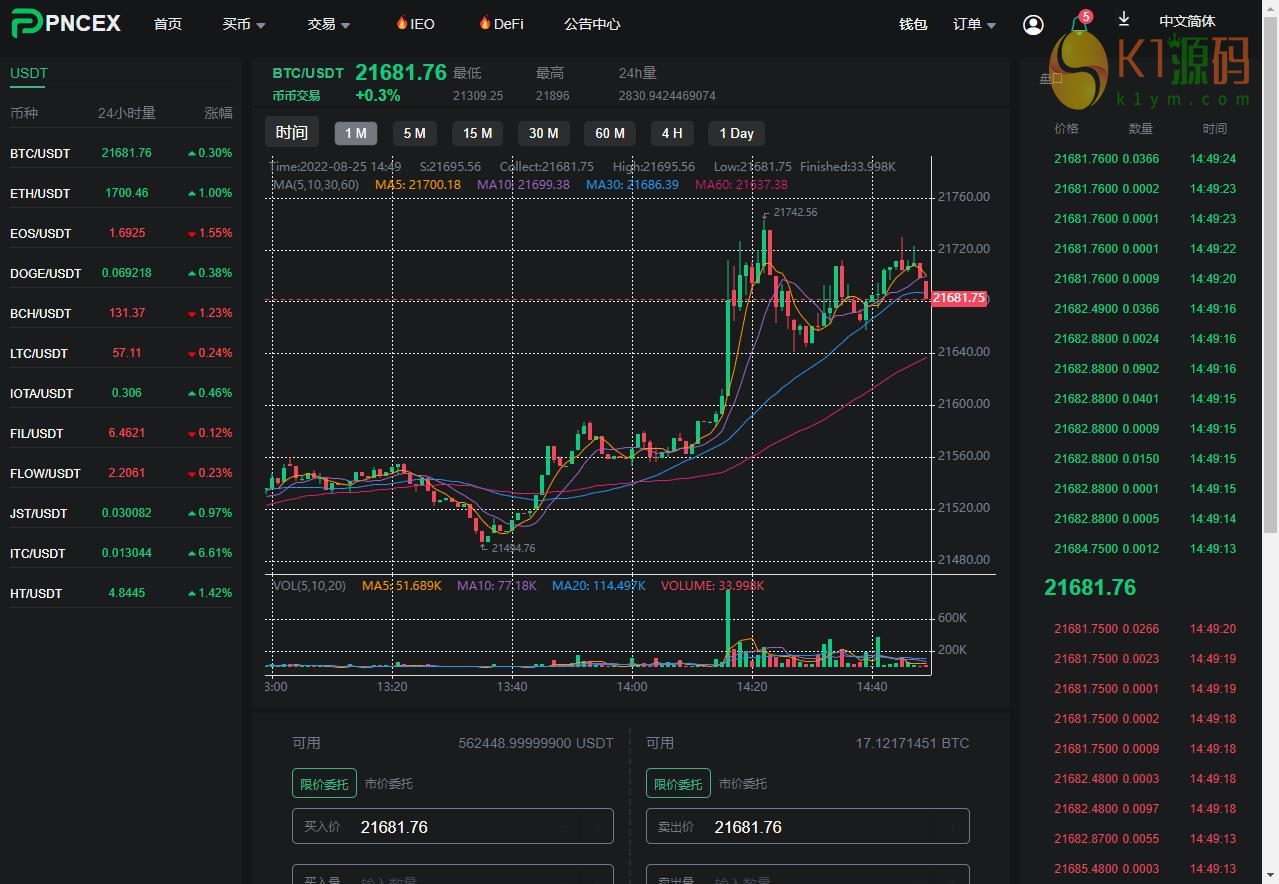The image size is (1279, 884).
Task: Set chart interval to 15 M
Action: [478, 133]
